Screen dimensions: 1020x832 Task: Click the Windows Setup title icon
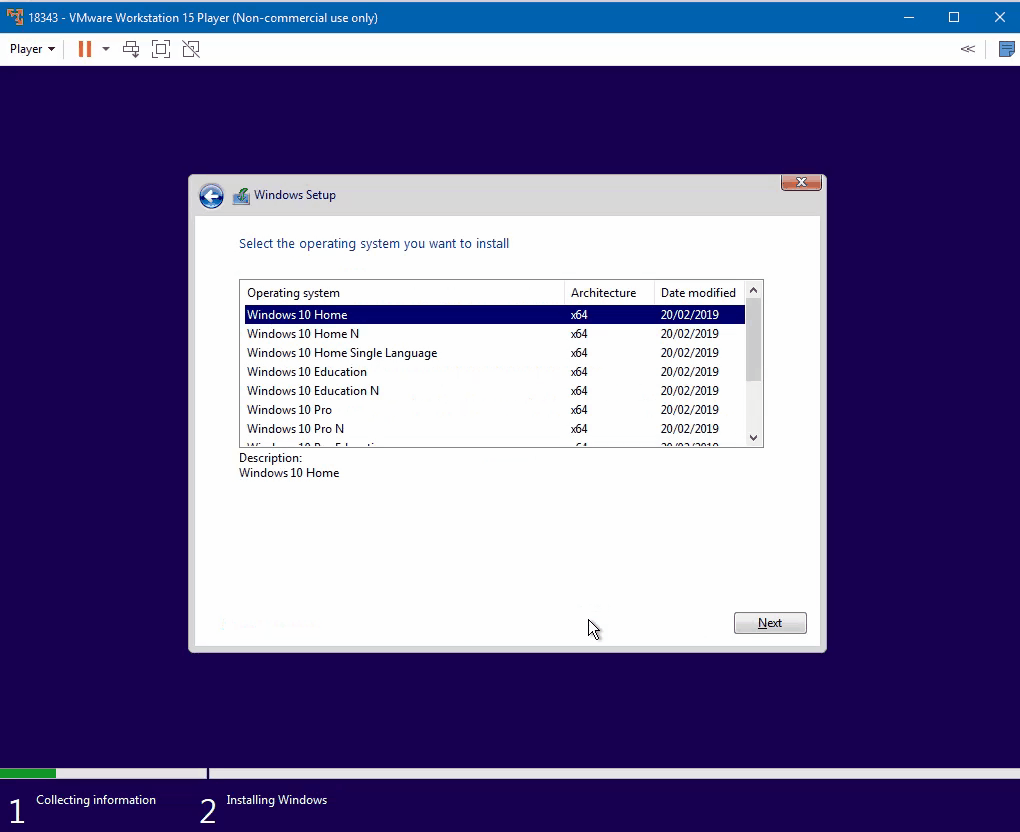[x=241, y=195]
